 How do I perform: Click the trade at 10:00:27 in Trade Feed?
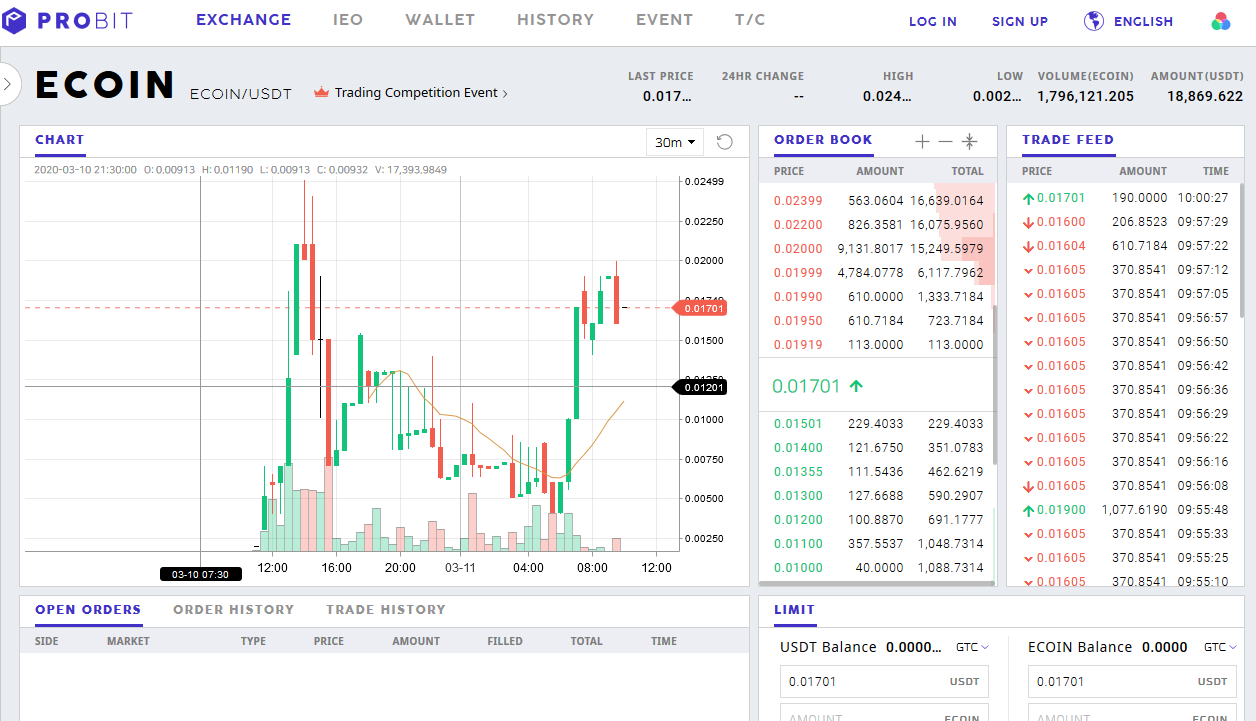(1125, 198)
